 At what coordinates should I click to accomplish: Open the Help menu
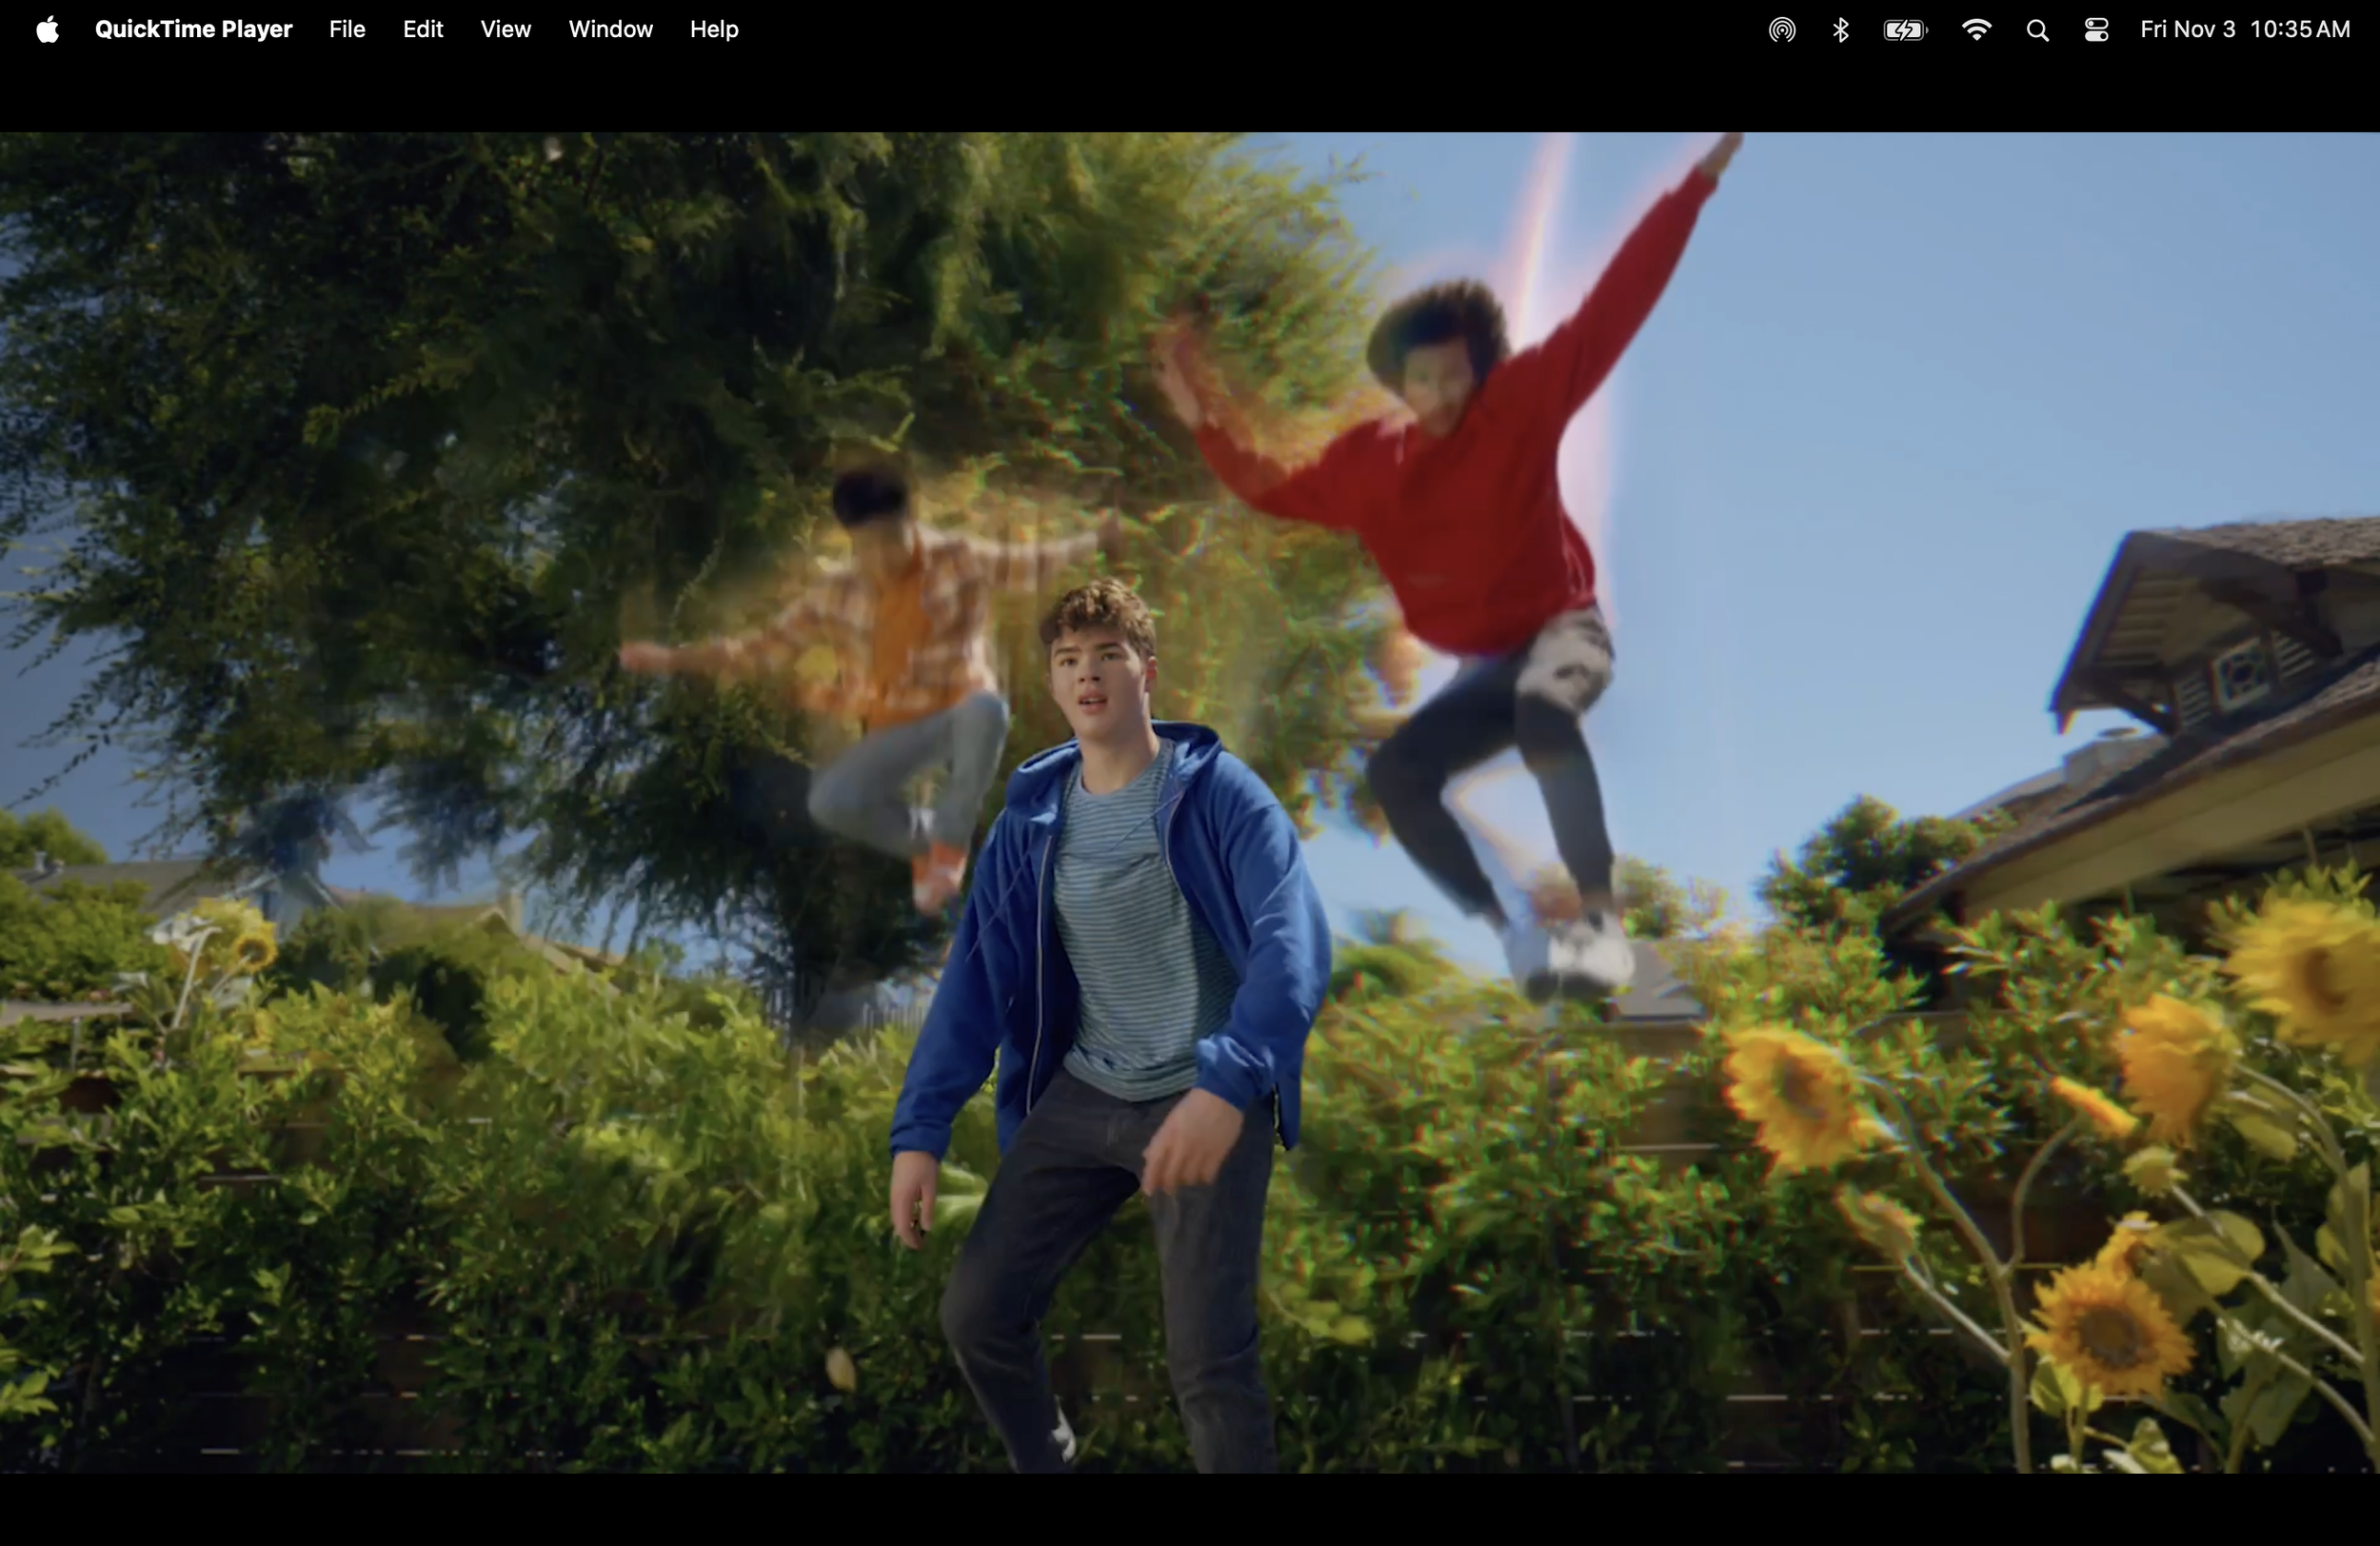[x=713, y=30]
